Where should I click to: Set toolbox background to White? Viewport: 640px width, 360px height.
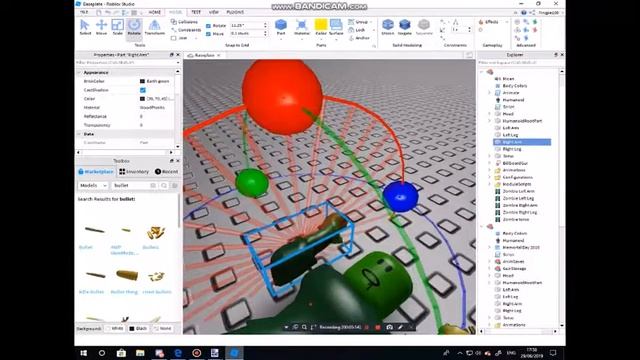point(114,328)
